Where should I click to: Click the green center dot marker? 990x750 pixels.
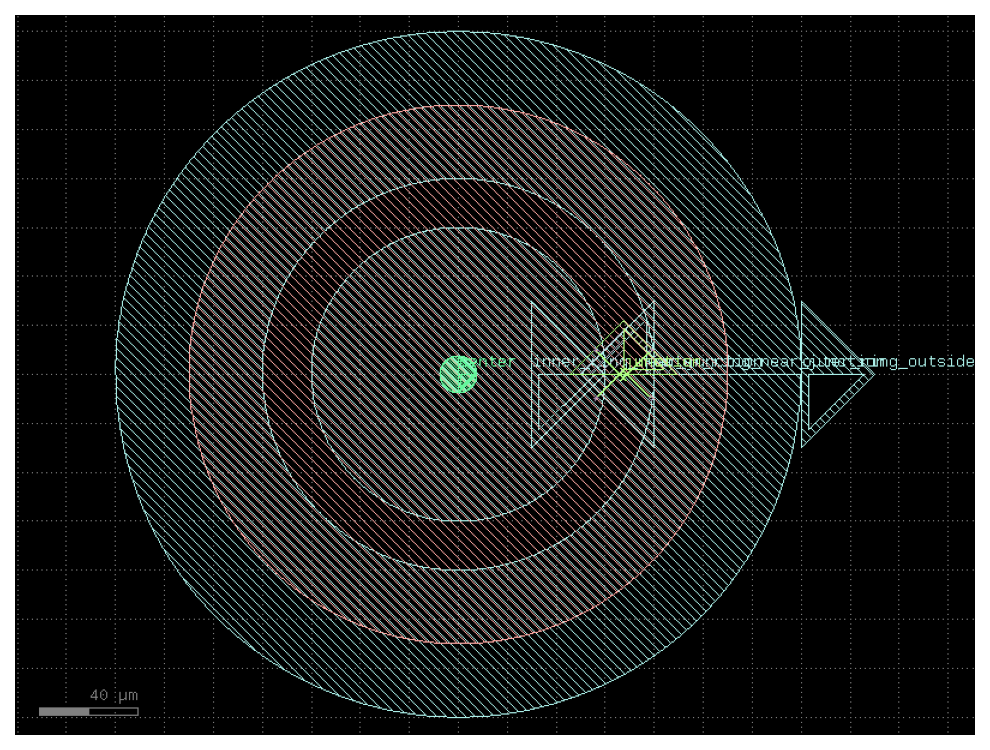point(458,374)
